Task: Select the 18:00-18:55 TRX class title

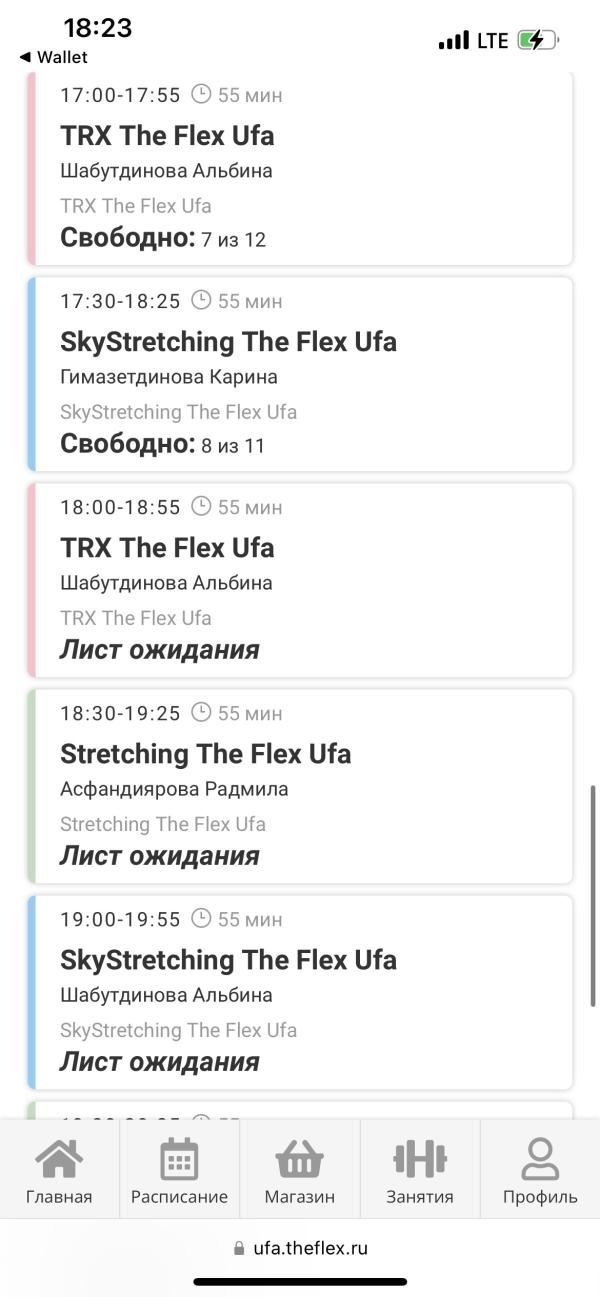Action: [x=167, y=547]
